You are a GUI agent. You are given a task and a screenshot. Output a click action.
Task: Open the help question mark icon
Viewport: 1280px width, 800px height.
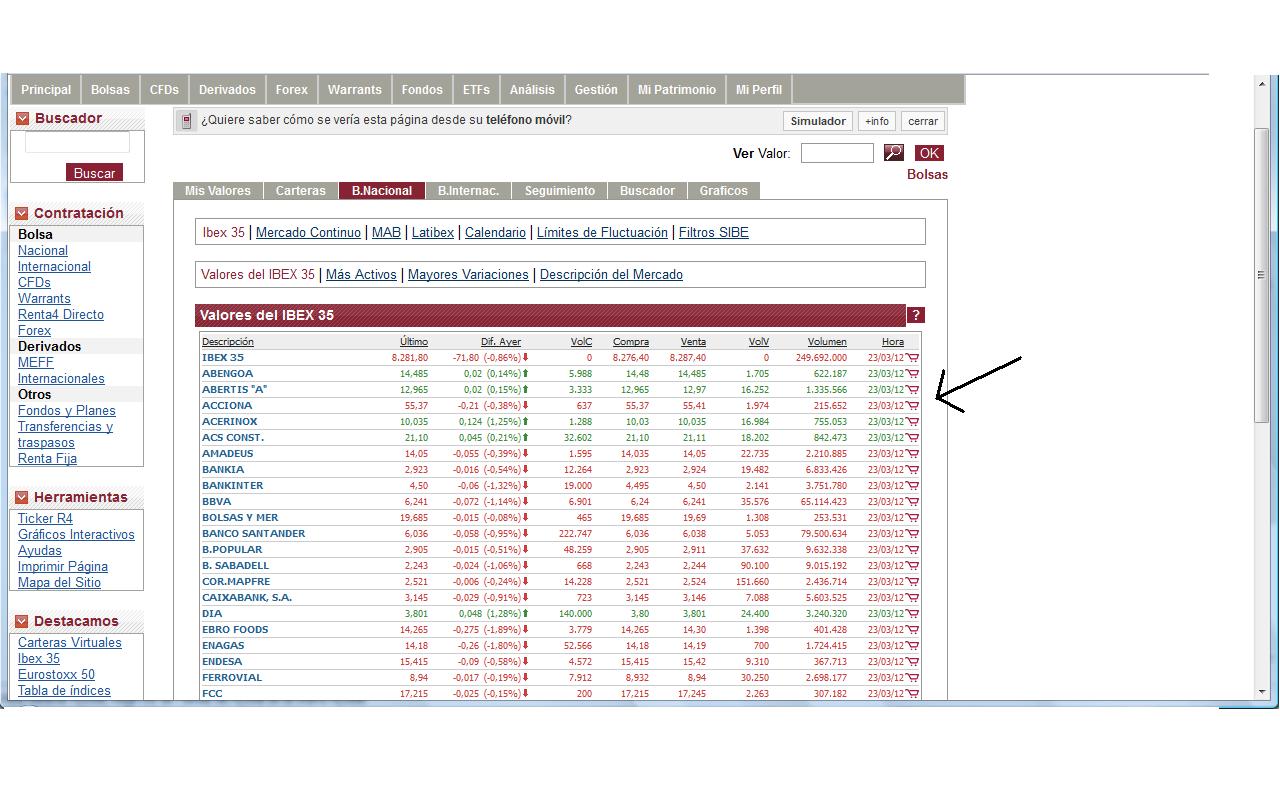915,315
